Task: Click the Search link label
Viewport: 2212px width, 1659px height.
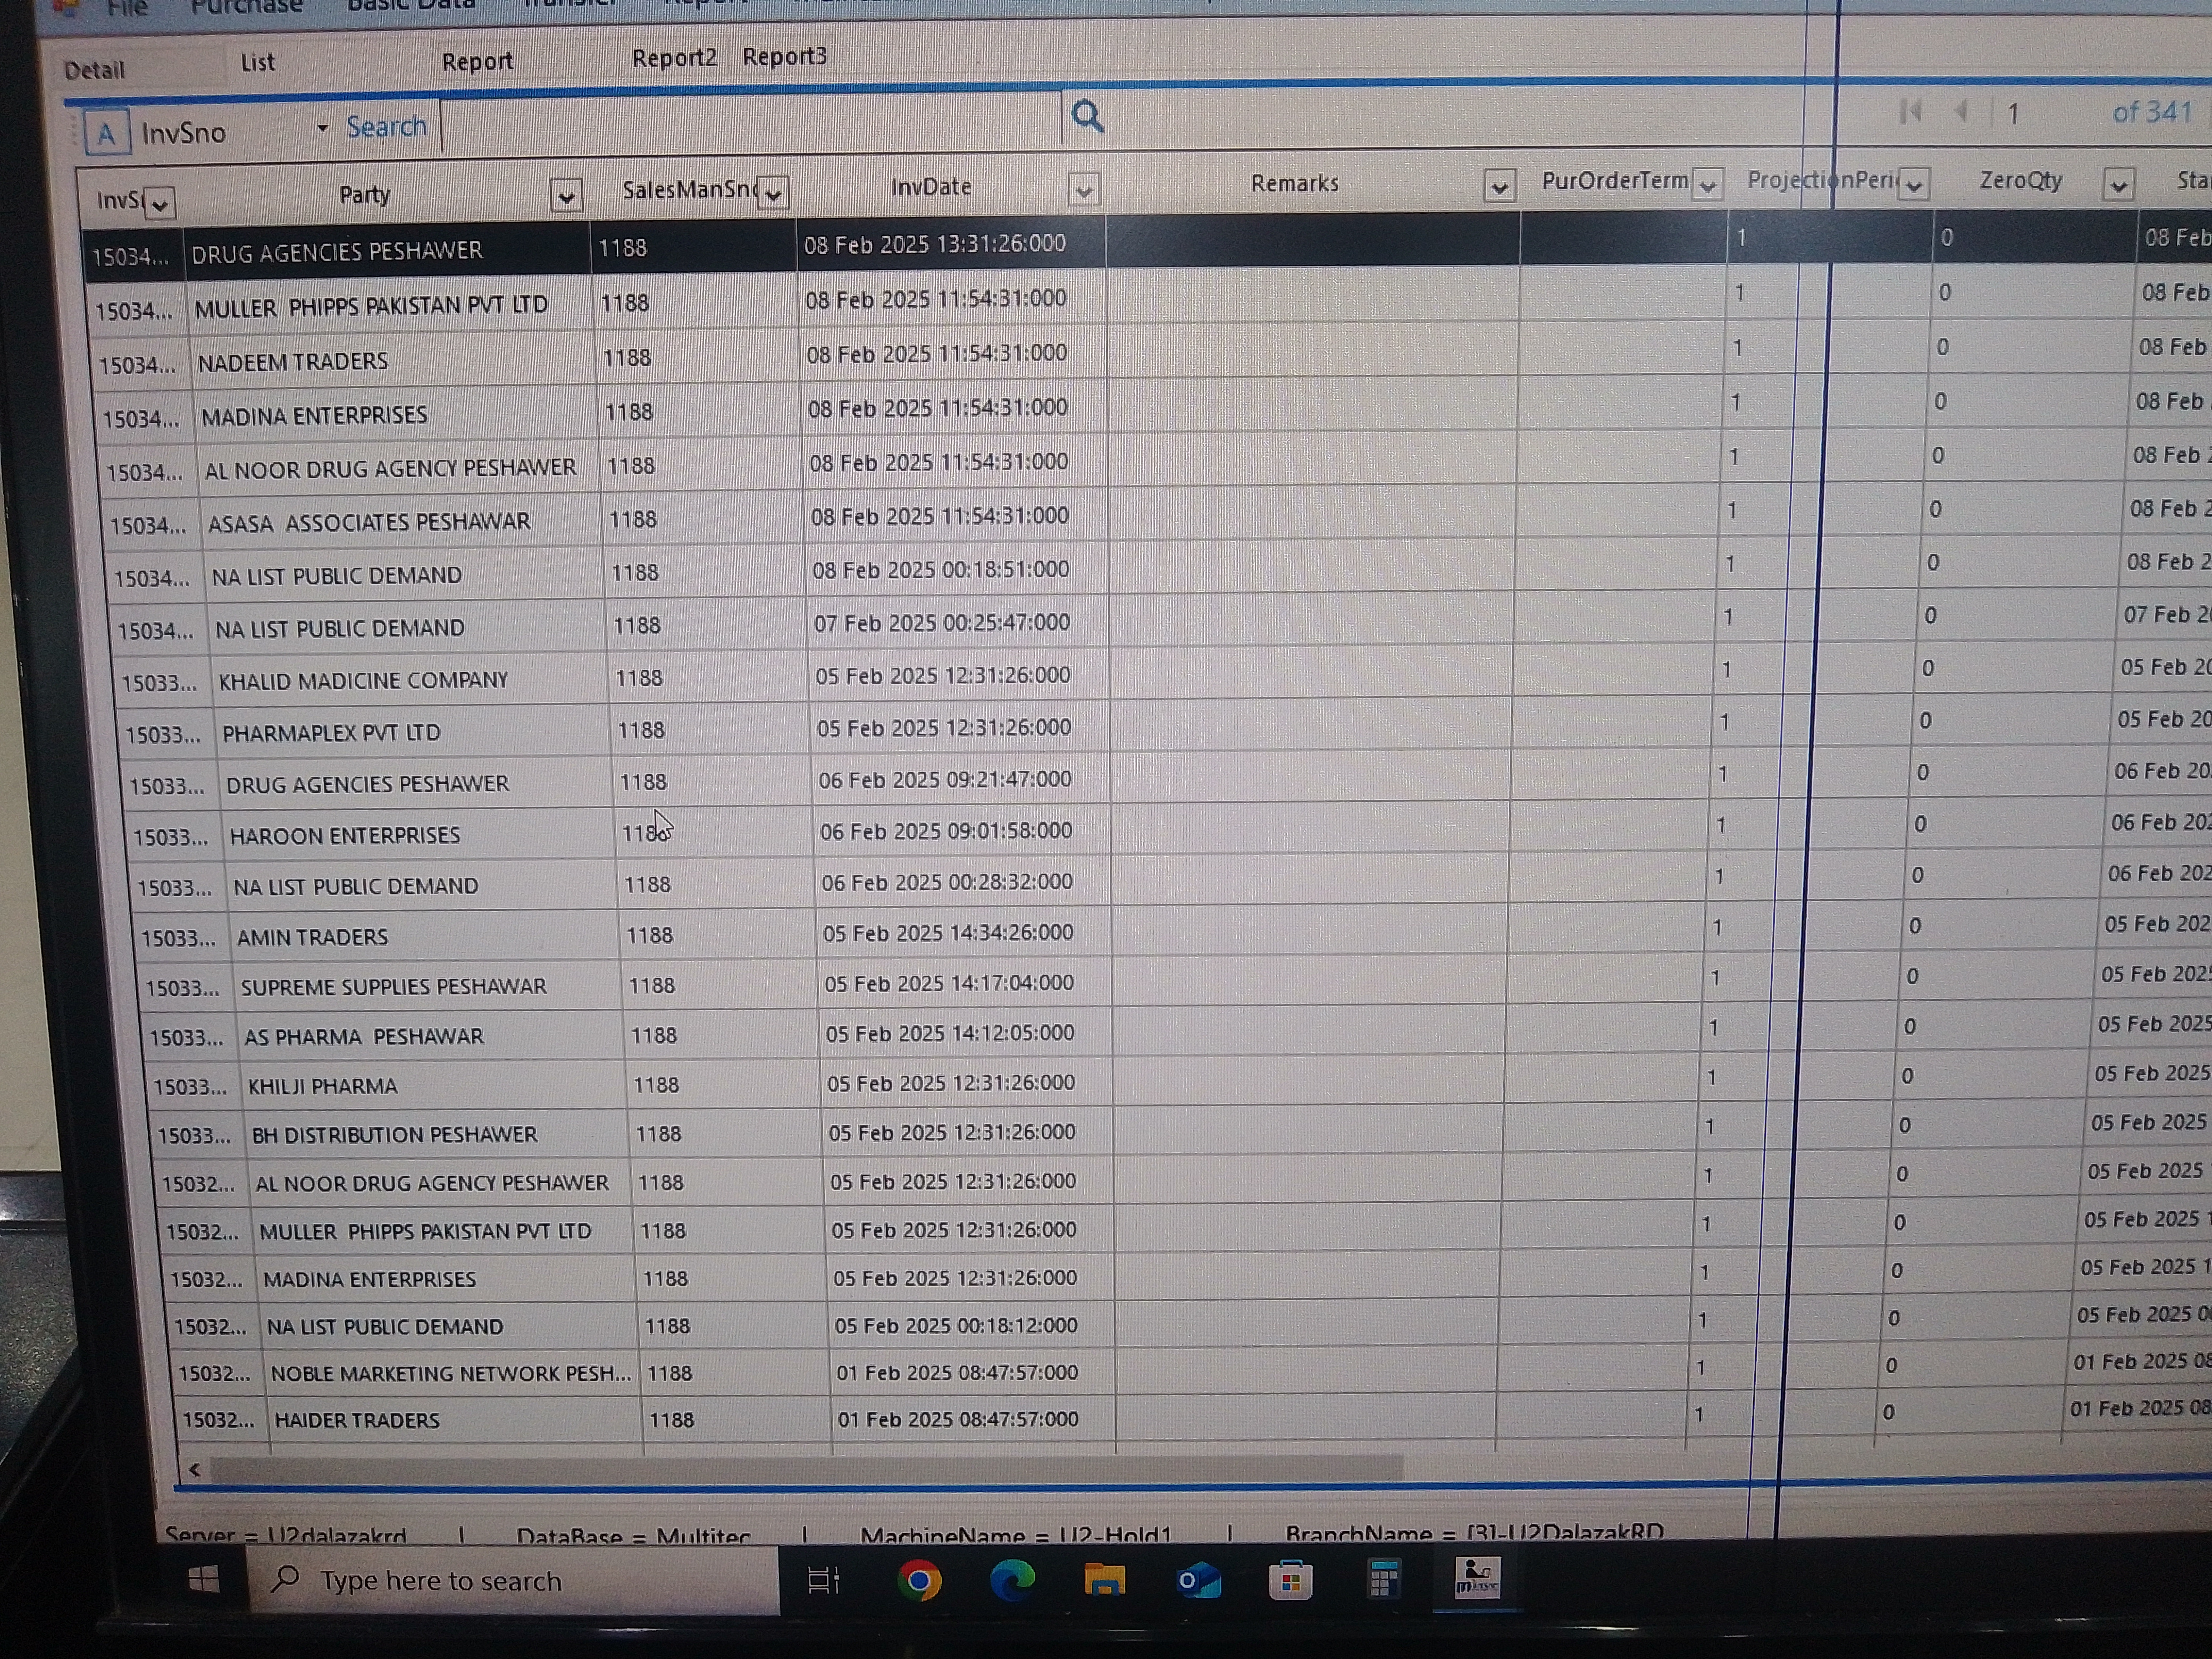Action: click(x=386, y=127)
